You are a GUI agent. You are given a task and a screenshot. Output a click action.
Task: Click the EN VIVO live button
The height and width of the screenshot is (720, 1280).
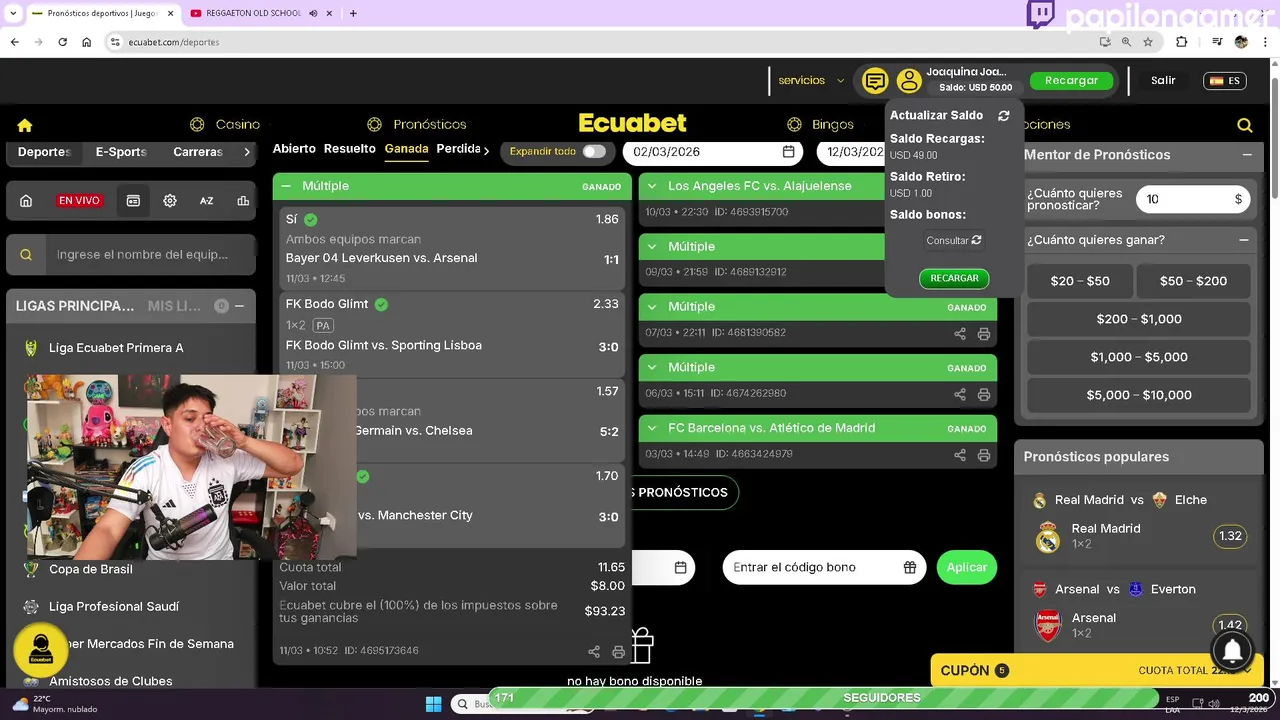click(x=79, y=200)
